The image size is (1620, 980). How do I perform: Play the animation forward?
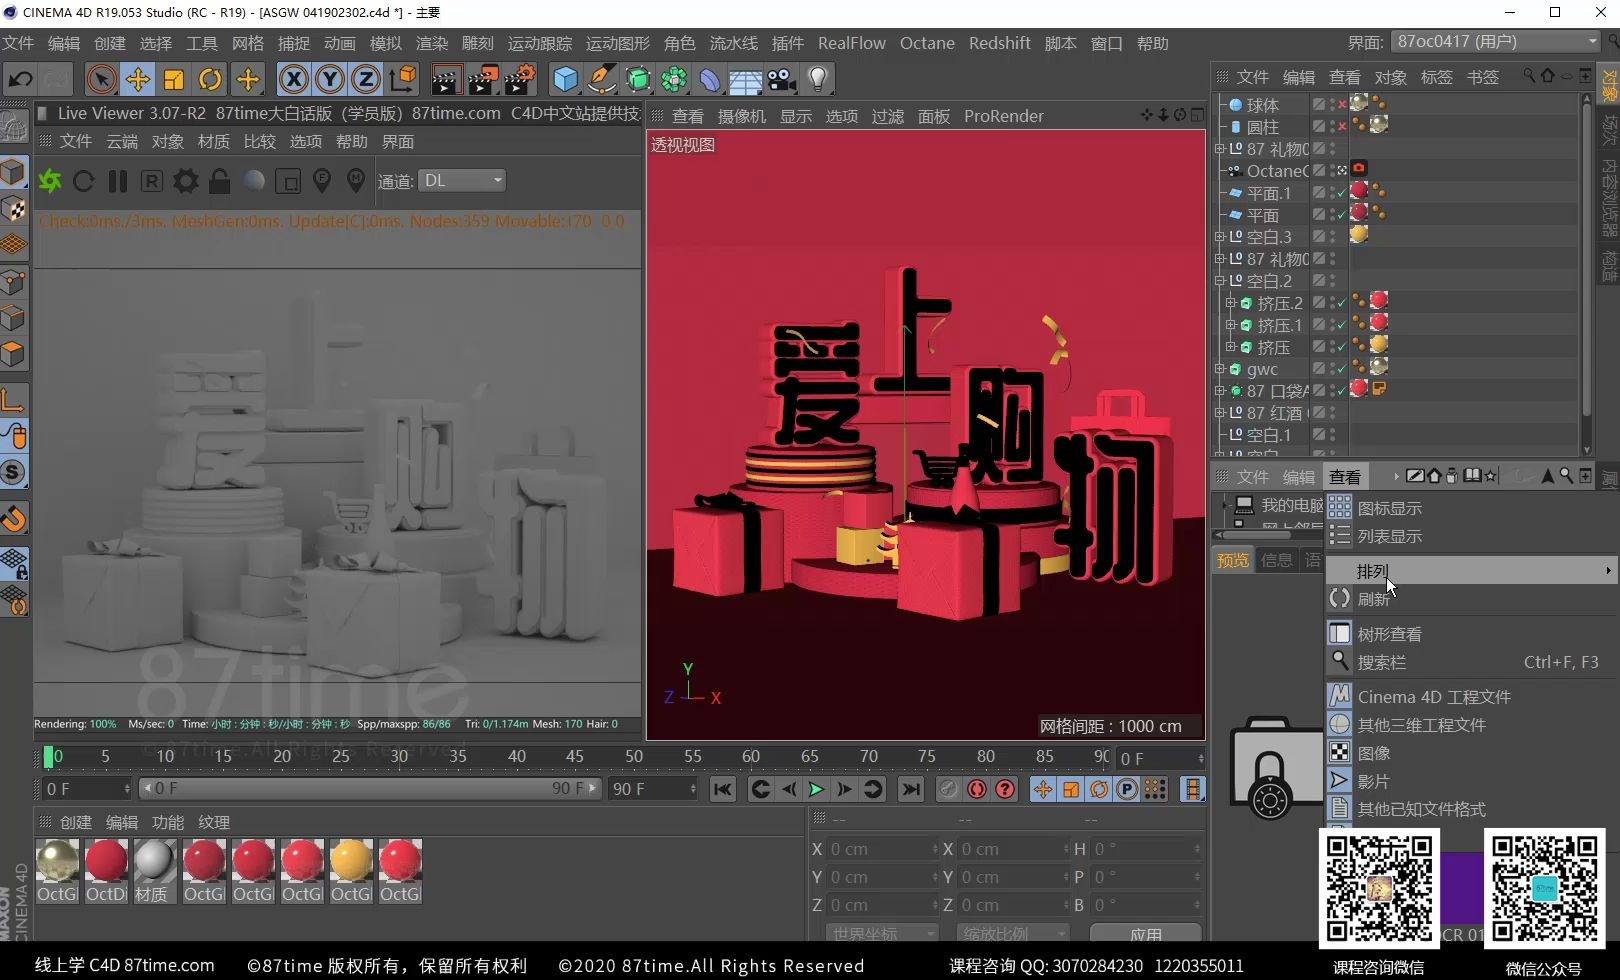click(x=816, y=789)
